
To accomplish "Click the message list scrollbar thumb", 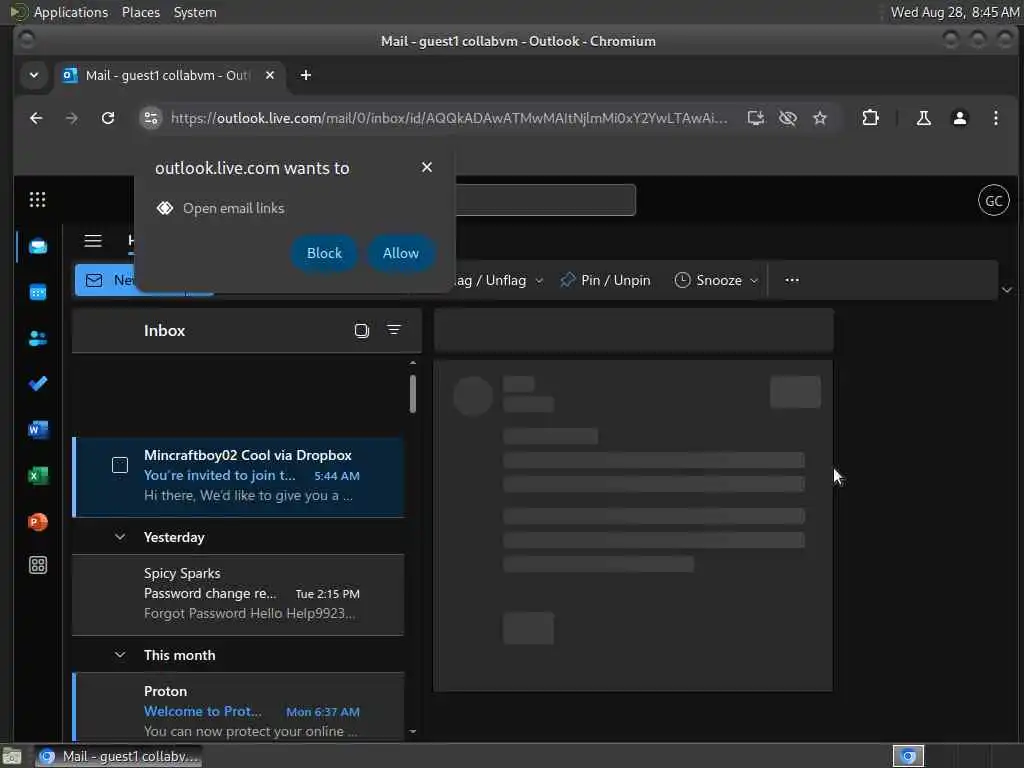I will (413, 393).
